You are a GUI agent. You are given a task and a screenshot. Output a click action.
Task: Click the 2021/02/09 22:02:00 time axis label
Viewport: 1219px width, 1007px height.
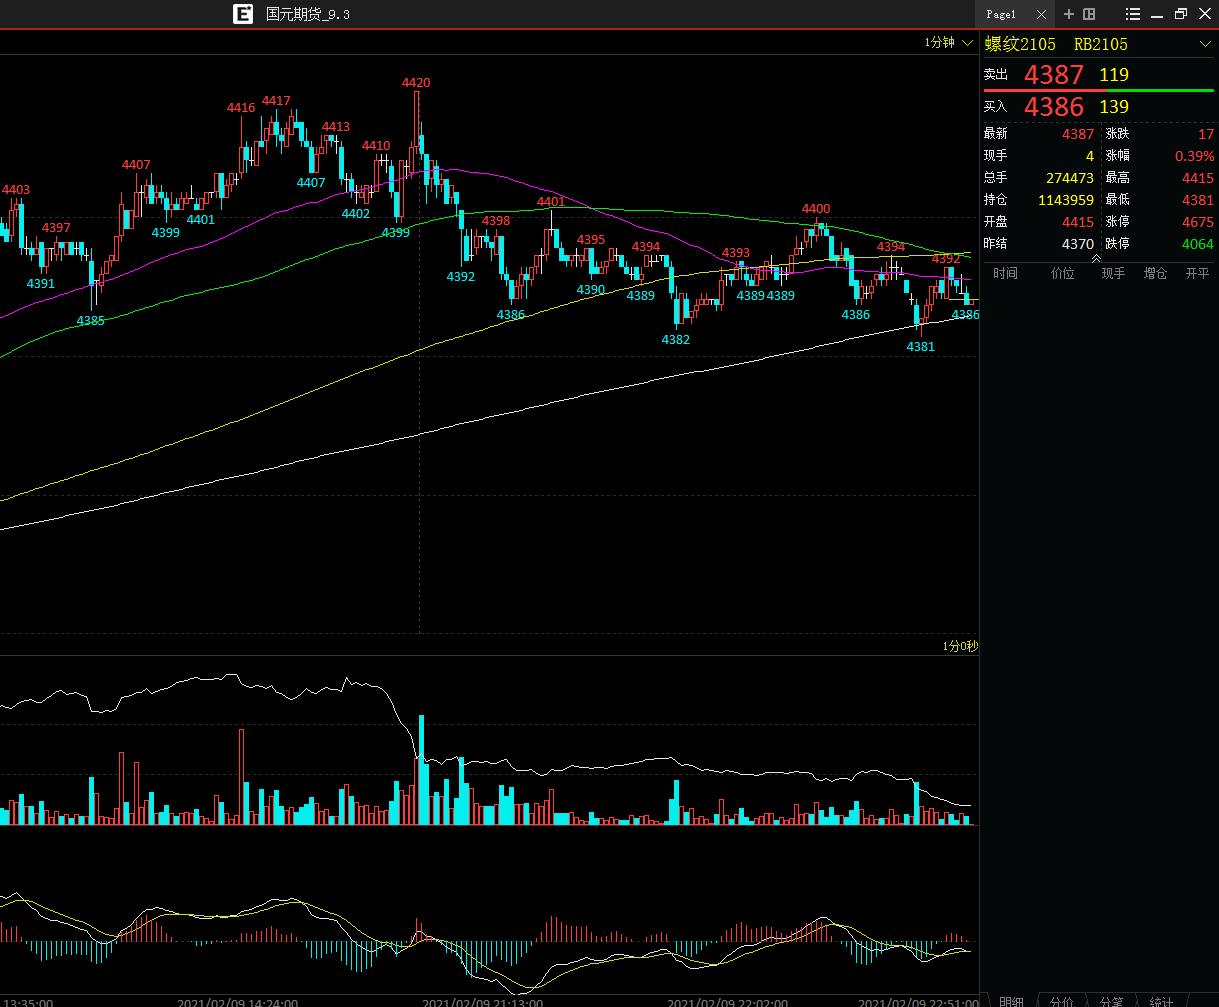[727, 1002]
